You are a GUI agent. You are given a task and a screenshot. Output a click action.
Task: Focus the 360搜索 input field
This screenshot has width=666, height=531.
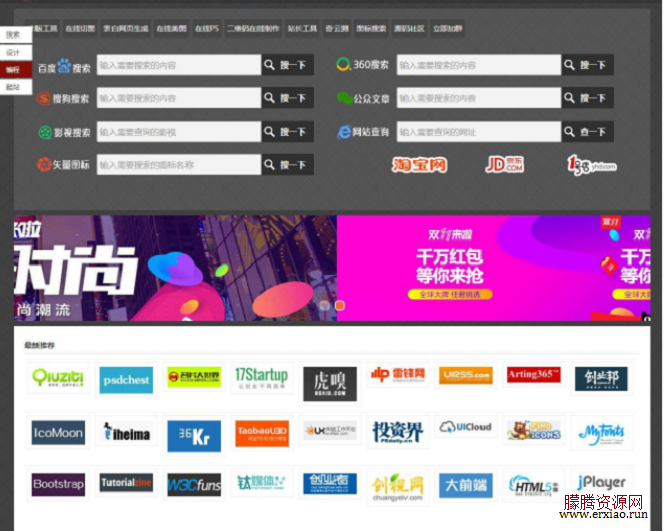[479, 65]
